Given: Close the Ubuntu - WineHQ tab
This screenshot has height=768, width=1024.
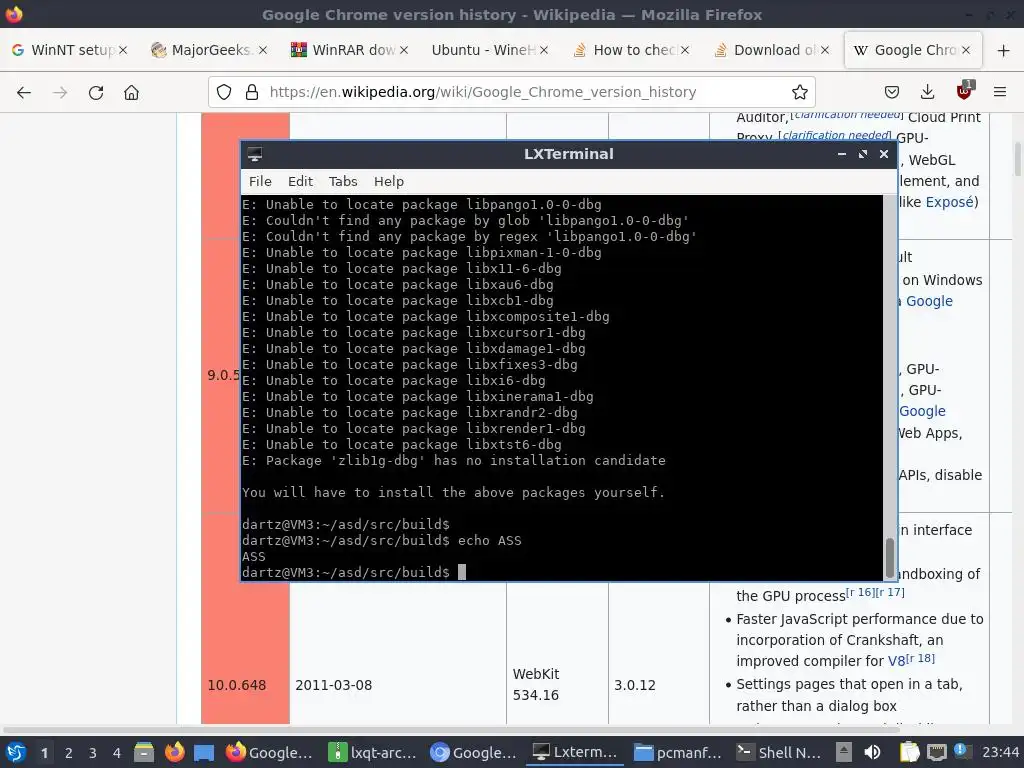Looking at the screenshot, I should (544, 50).
